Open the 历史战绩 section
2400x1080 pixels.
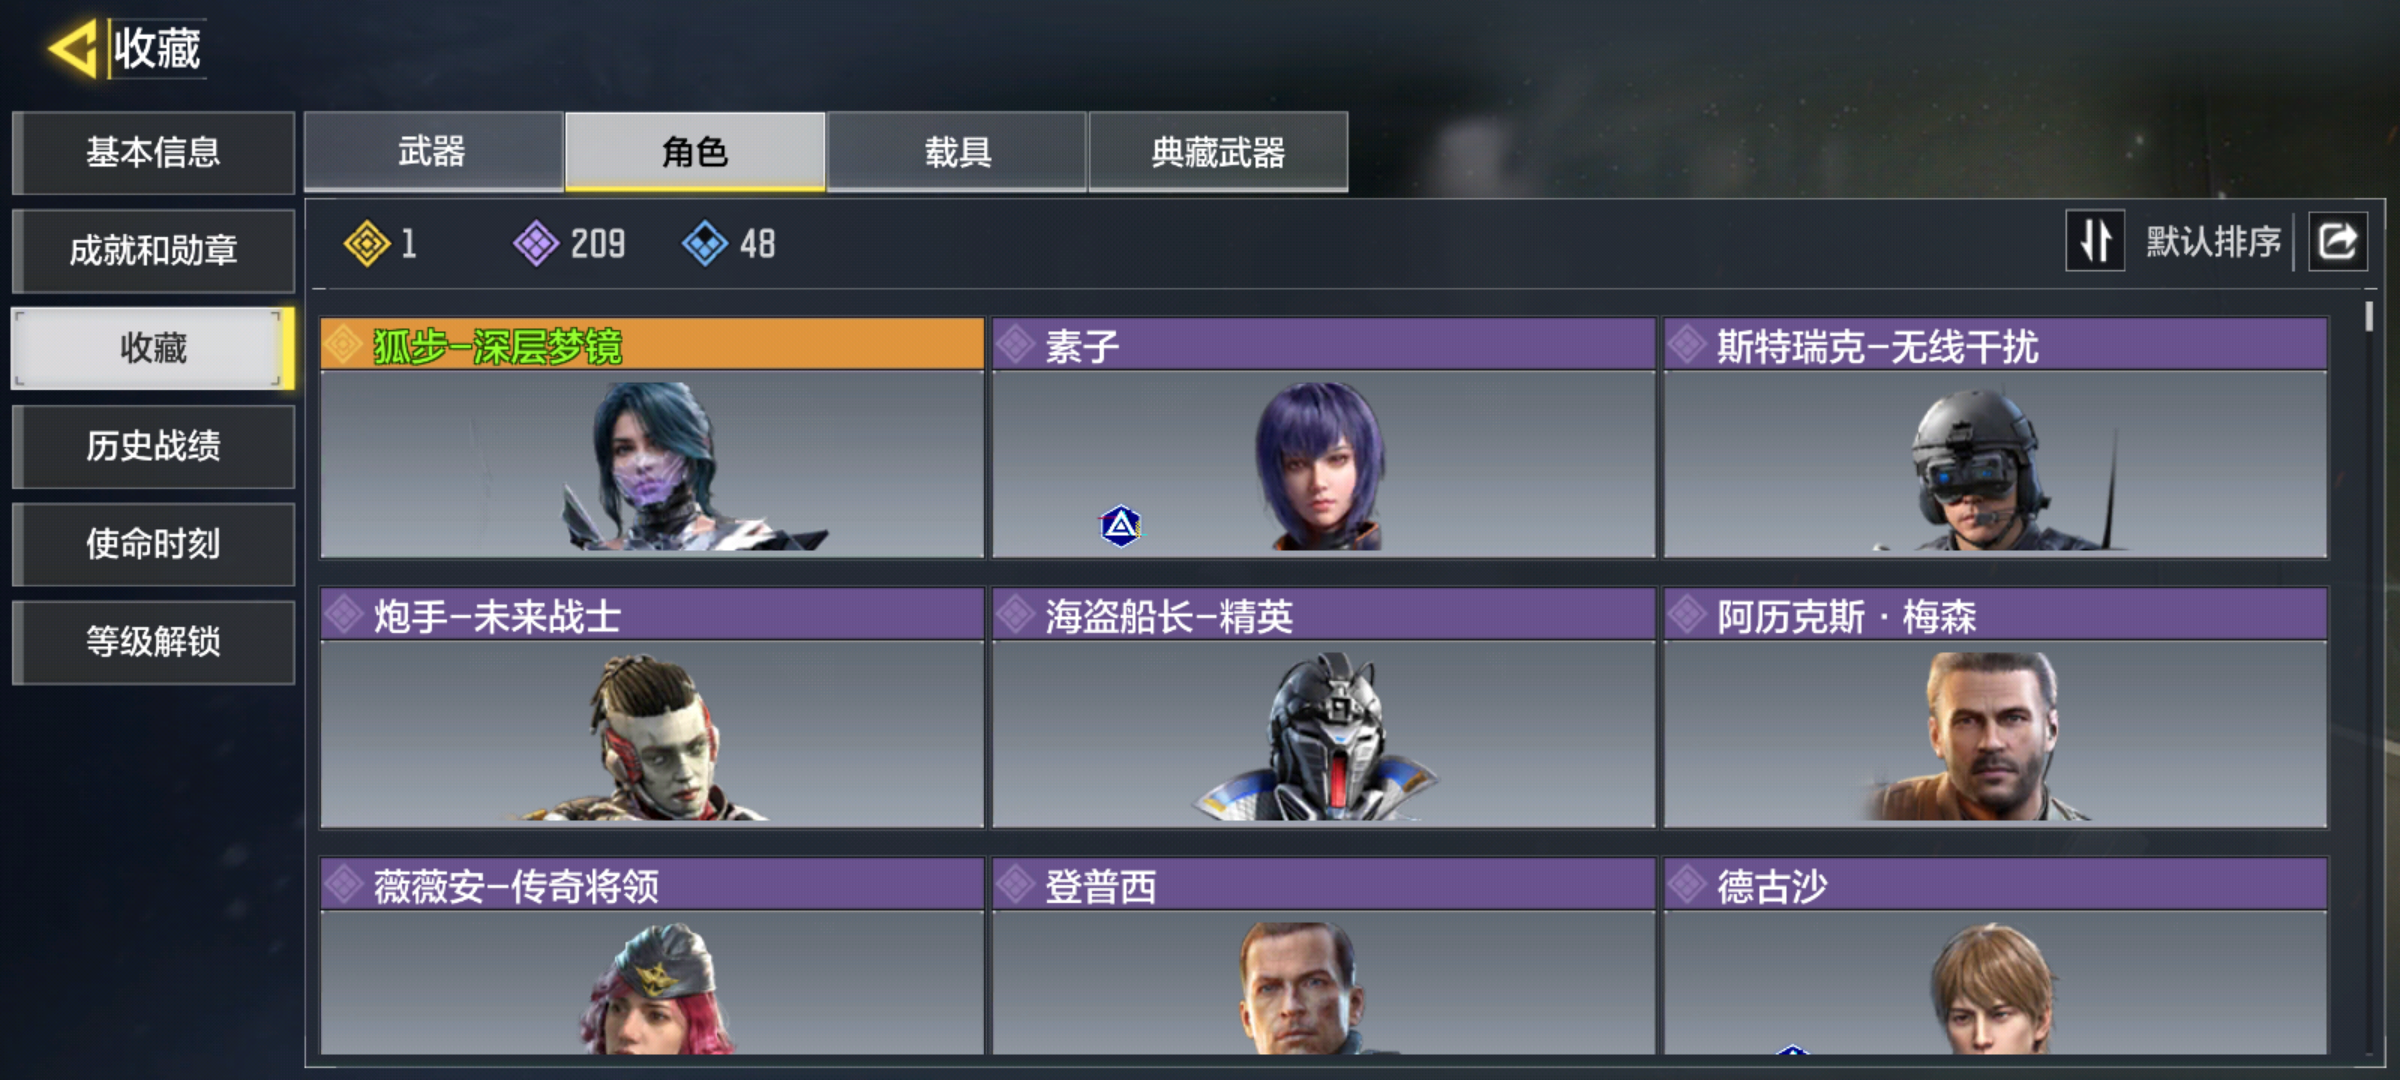coord(153,446)
